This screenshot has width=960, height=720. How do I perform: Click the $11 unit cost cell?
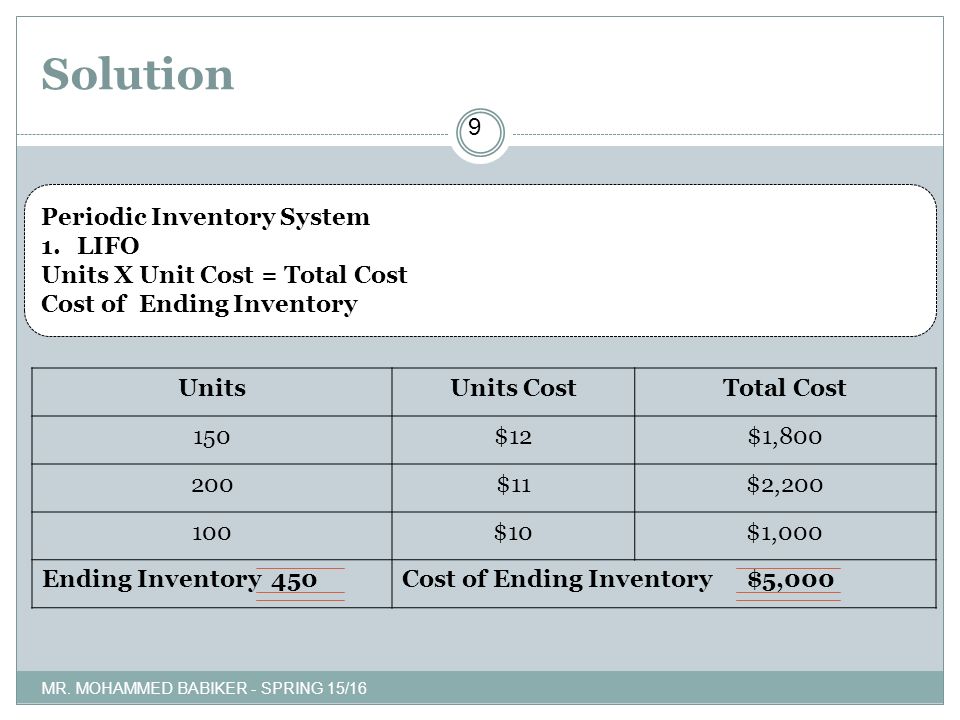[513, 488]
